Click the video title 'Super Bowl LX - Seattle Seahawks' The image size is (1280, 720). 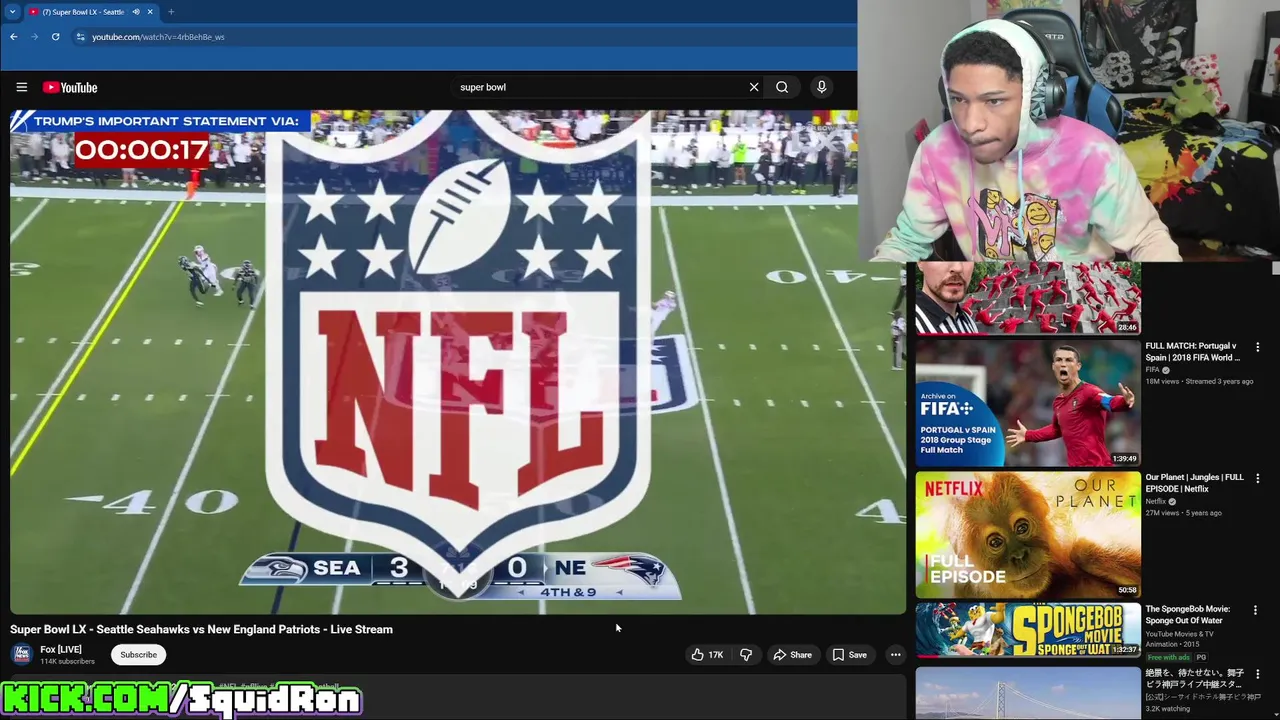click(x=201, y=629)
